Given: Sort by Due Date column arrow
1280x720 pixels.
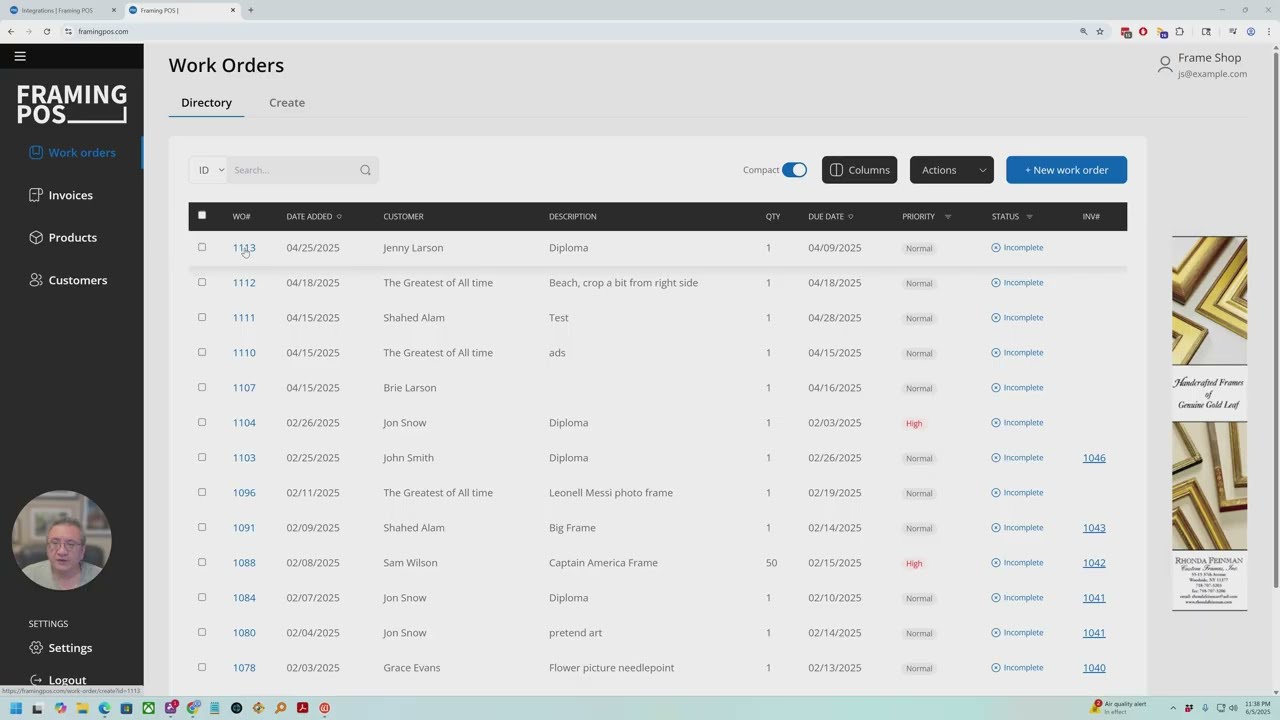Looking at the screenshot, I should (851, 217).
